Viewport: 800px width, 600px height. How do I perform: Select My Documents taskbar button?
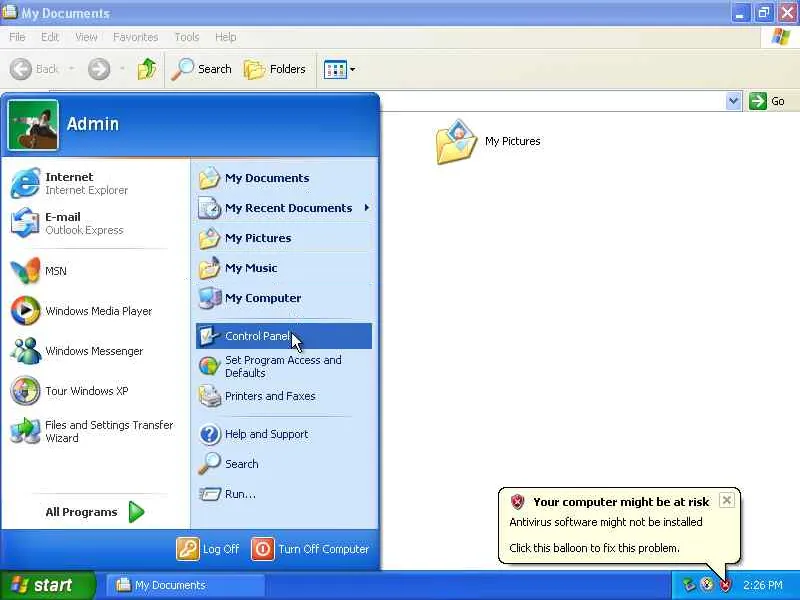coord(185,585)
